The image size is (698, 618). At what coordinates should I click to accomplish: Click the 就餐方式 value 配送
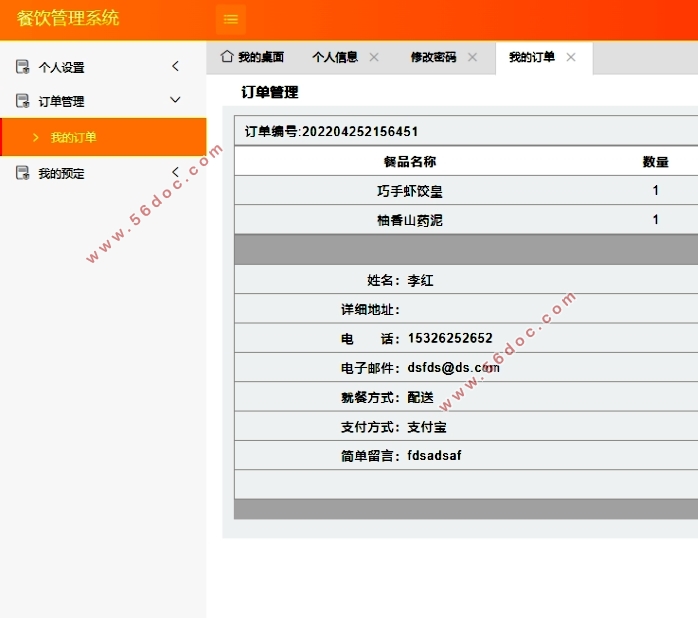coord(420,397)
